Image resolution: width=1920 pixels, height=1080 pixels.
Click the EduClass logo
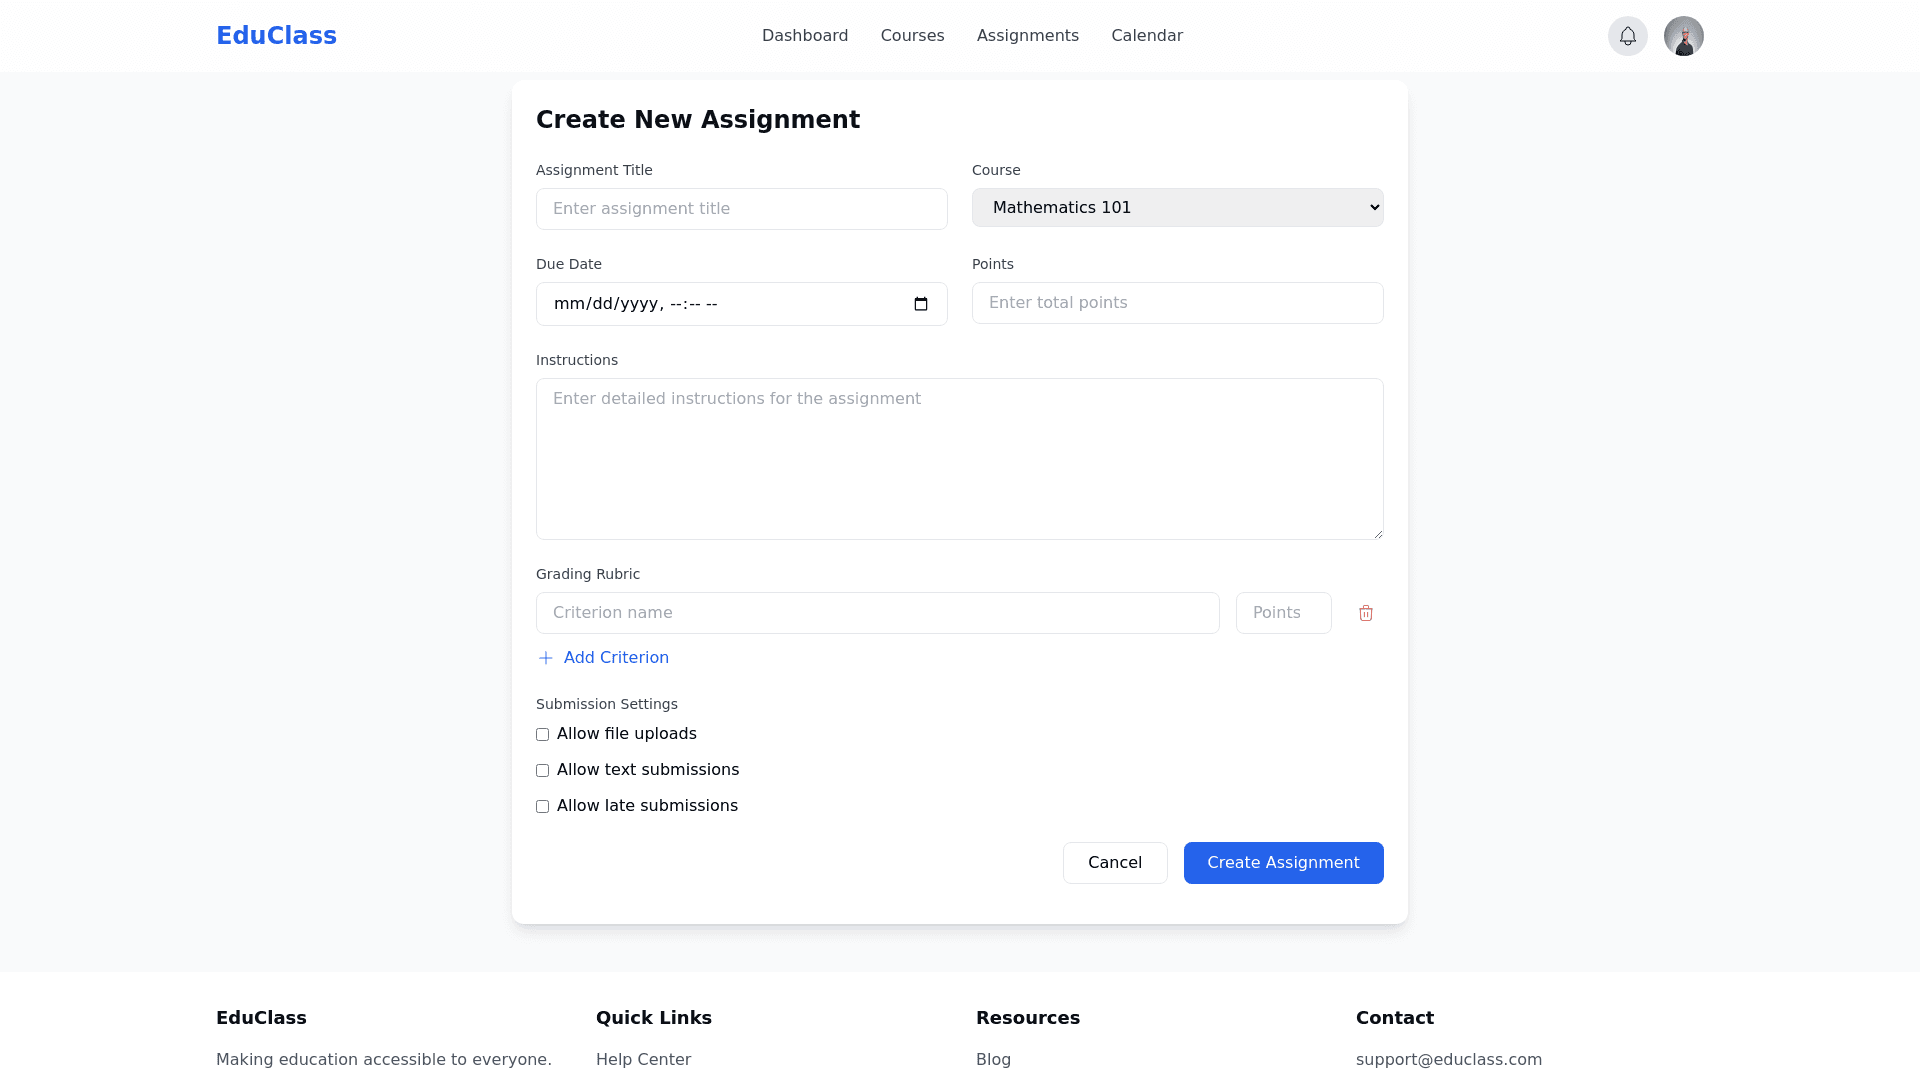276,36
